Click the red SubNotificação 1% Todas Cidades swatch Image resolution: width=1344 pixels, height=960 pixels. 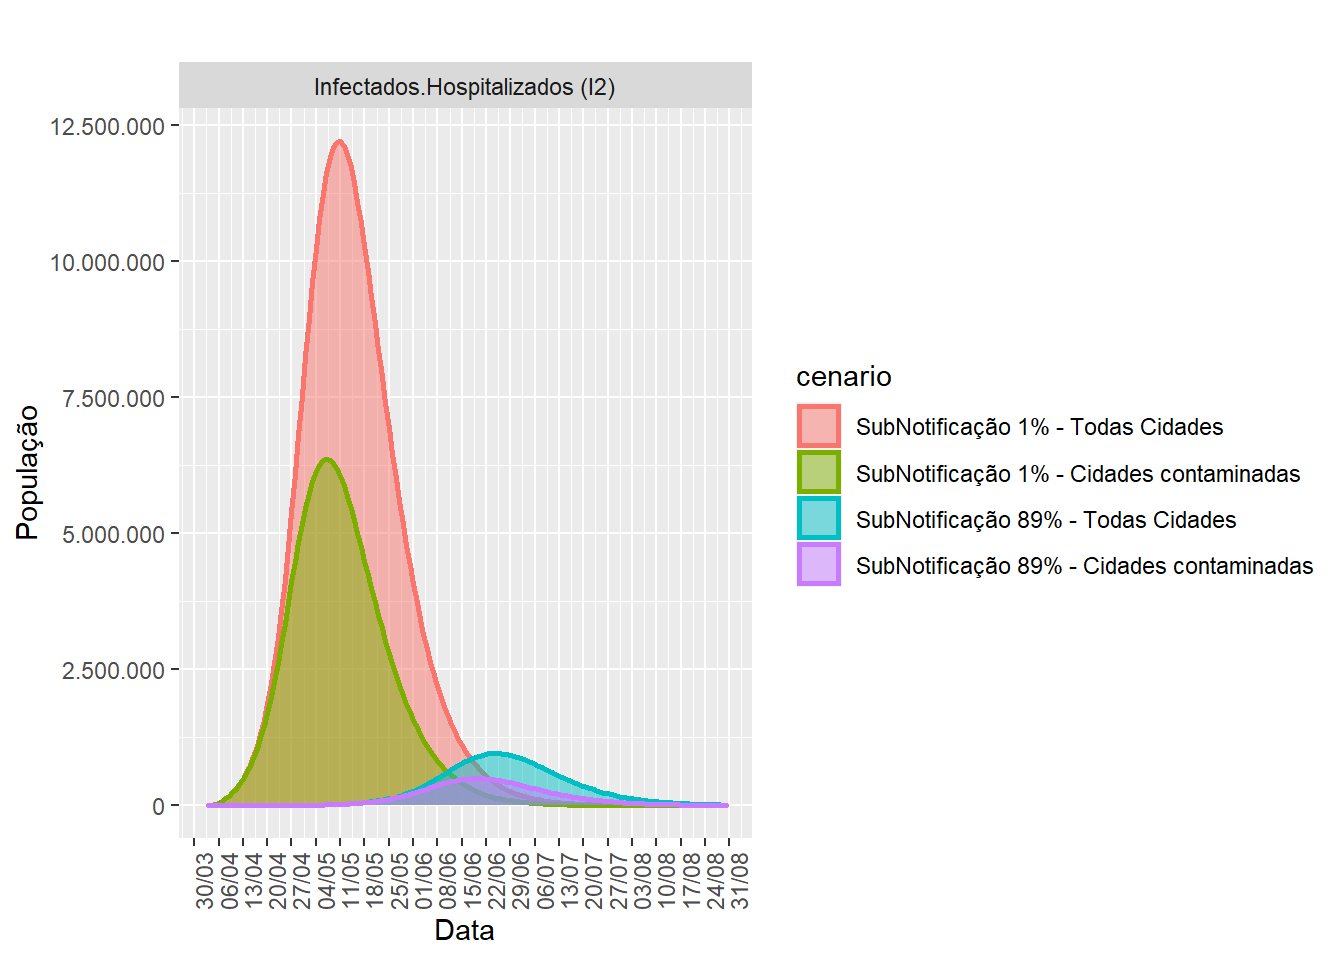[818, 426]
